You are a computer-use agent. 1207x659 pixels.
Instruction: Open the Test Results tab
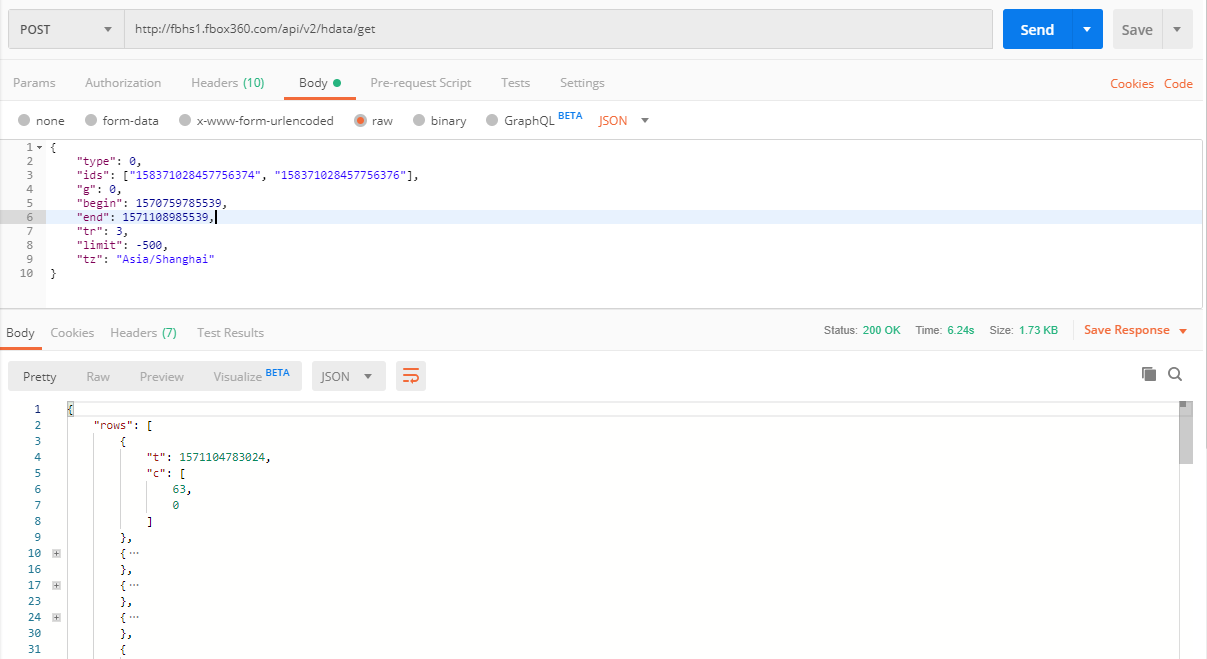230,332
